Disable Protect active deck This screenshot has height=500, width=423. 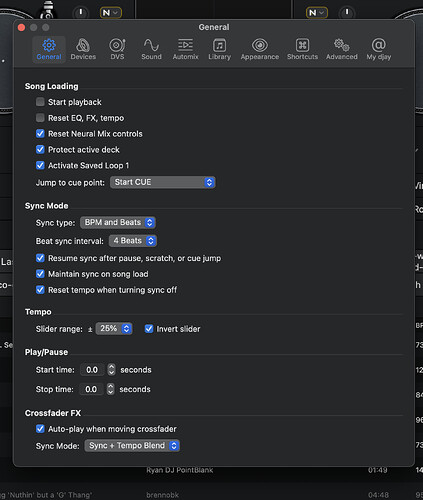pyautogui.click(x=40, y=149)
